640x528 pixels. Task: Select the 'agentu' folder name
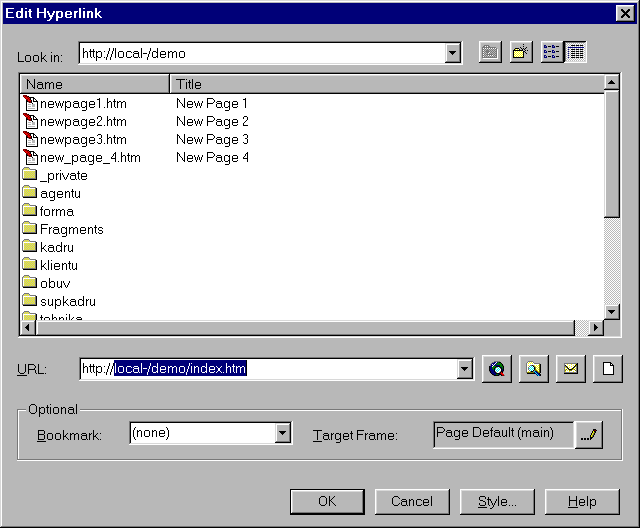(60, 194)
